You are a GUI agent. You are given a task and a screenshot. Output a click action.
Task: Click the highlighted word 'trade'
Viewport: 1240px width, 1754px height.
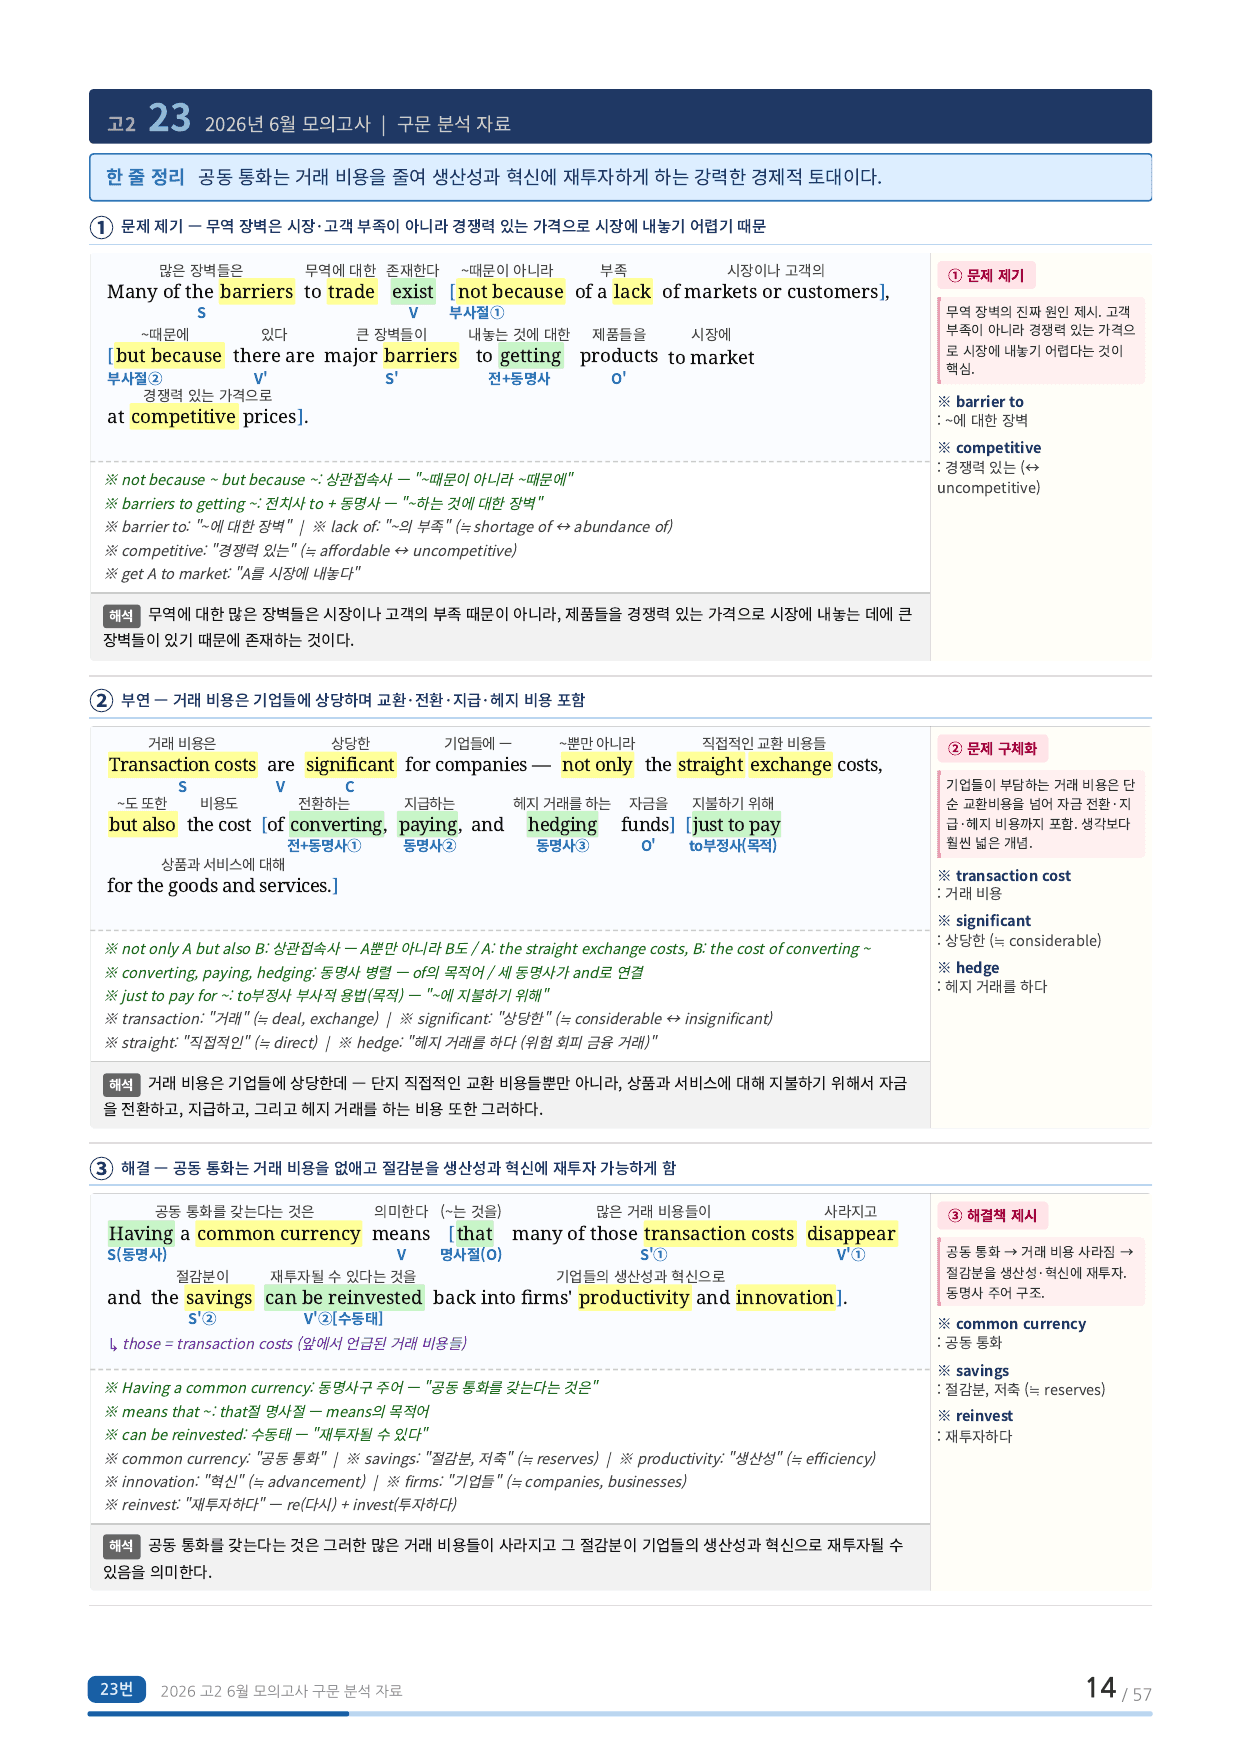click(x=351, y=292)
